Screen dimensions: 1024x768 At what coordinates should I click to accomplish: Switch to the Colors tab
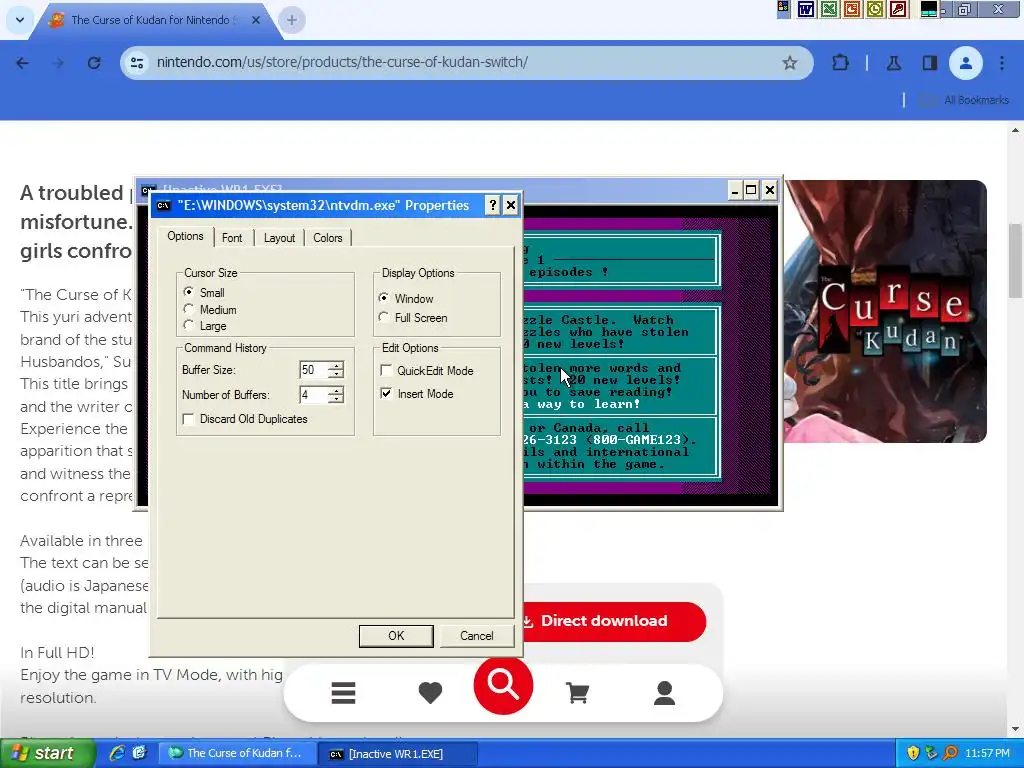click(x=328, y=238)
